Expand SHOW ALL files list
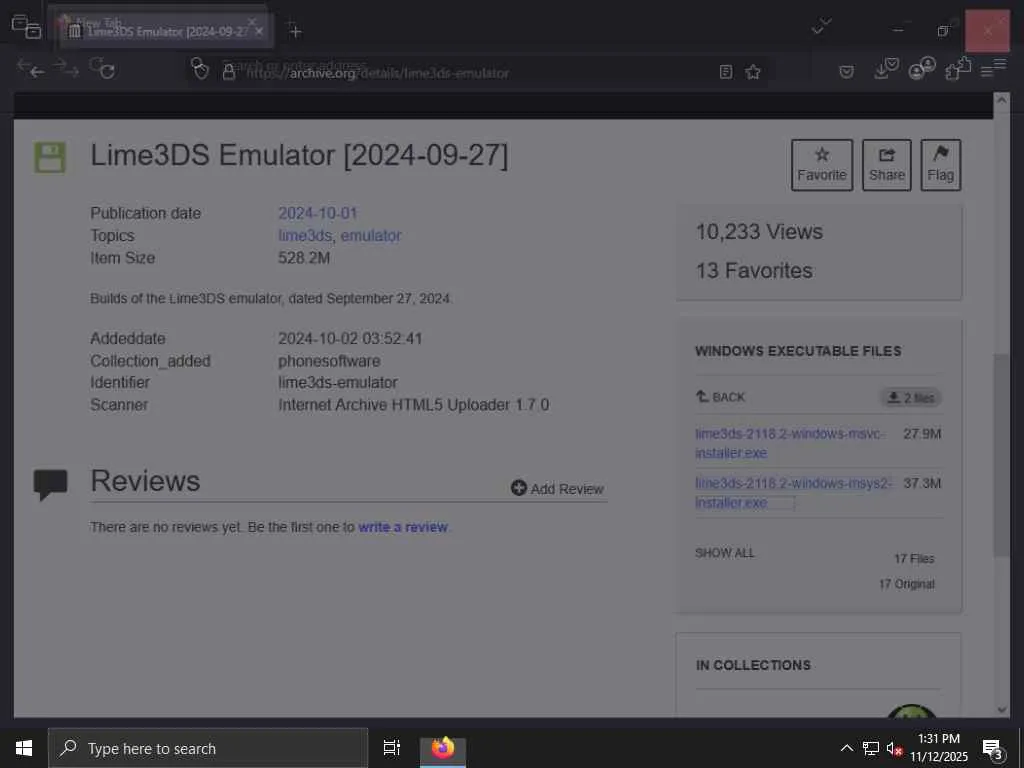The width and height of the screenshot is (1024, 768). coord(724,553)
